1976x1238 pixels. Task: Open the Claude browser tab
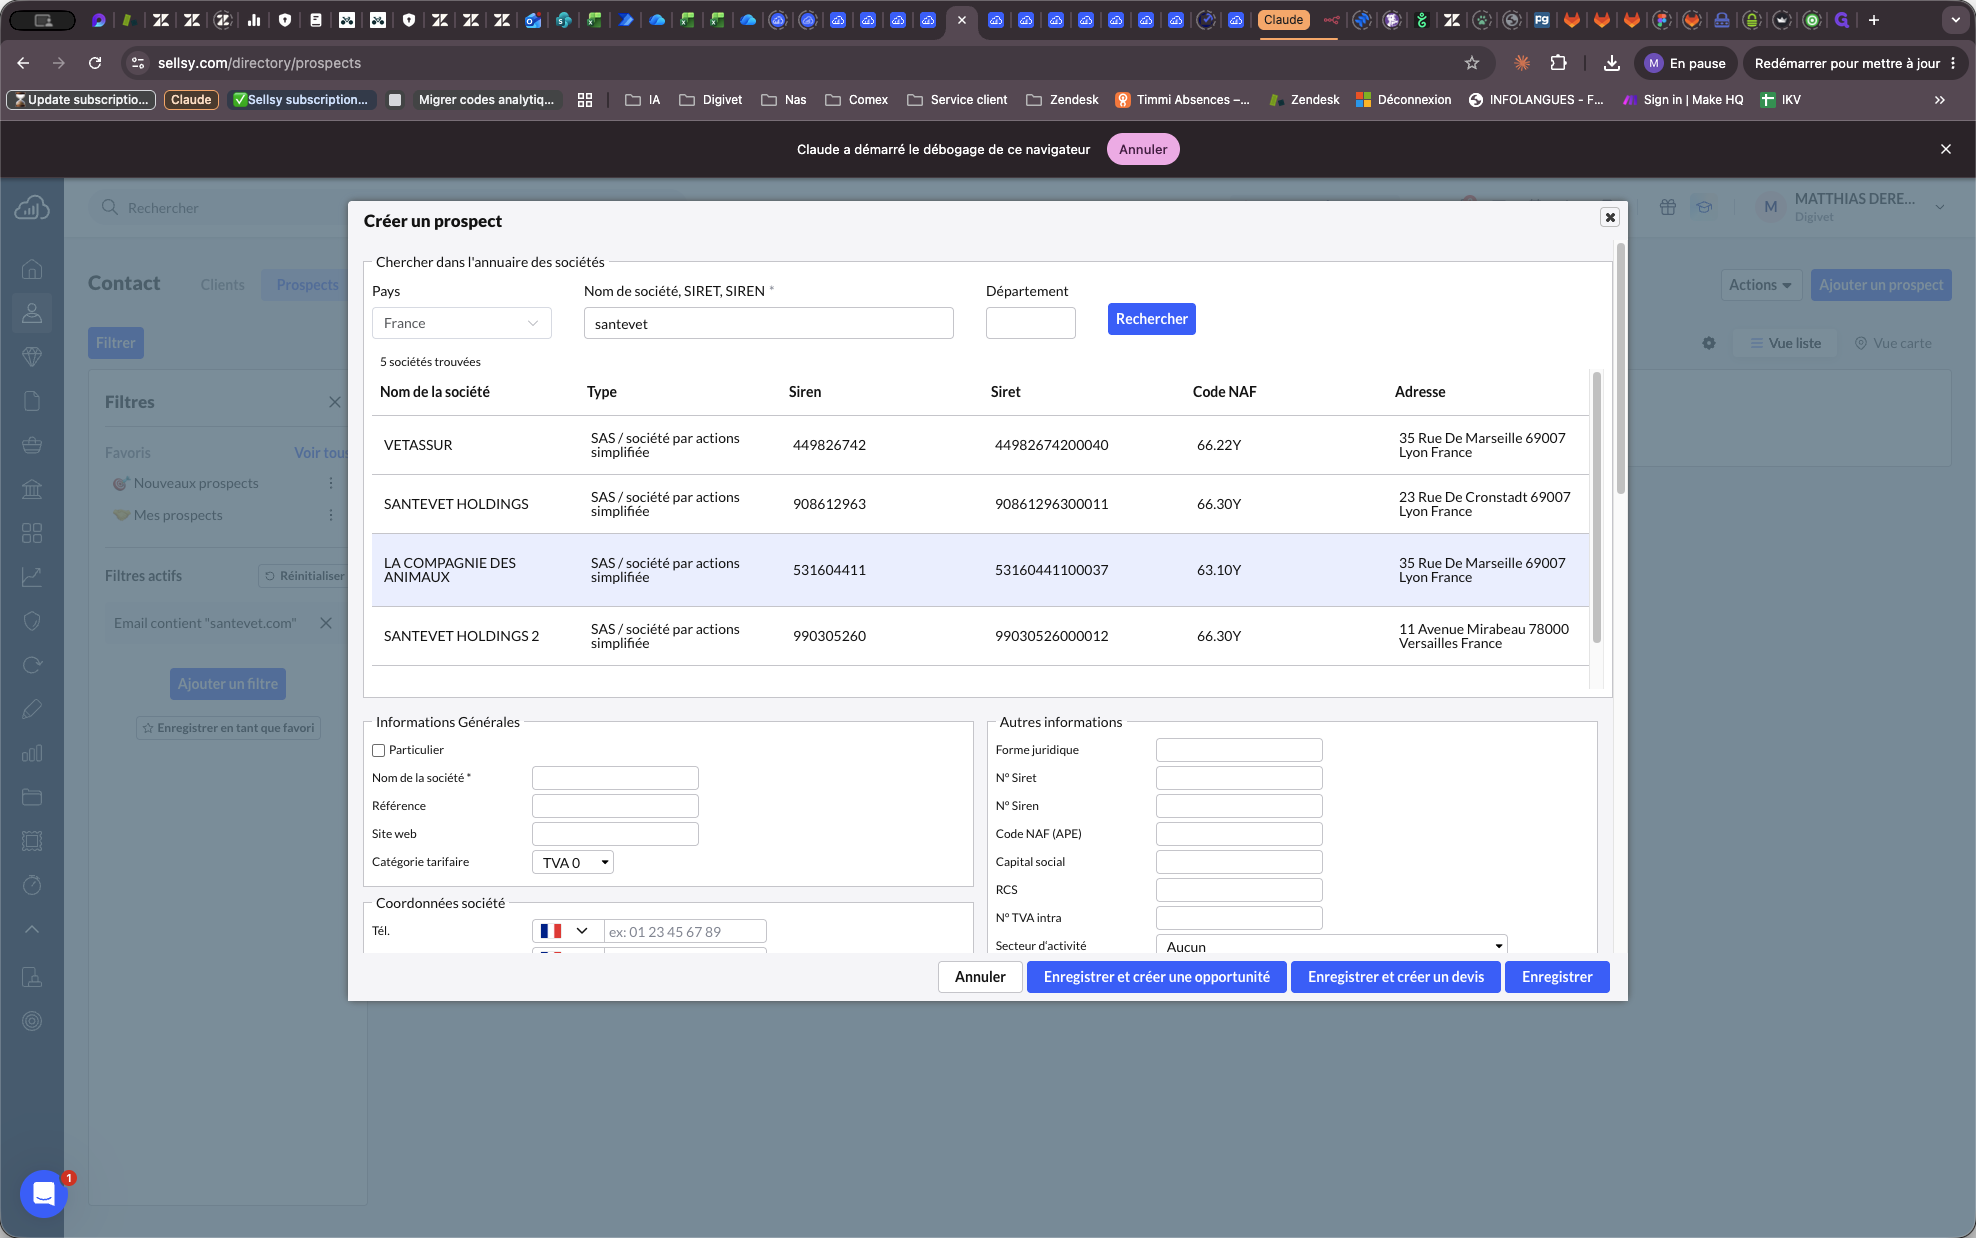tap(1283, 20)
